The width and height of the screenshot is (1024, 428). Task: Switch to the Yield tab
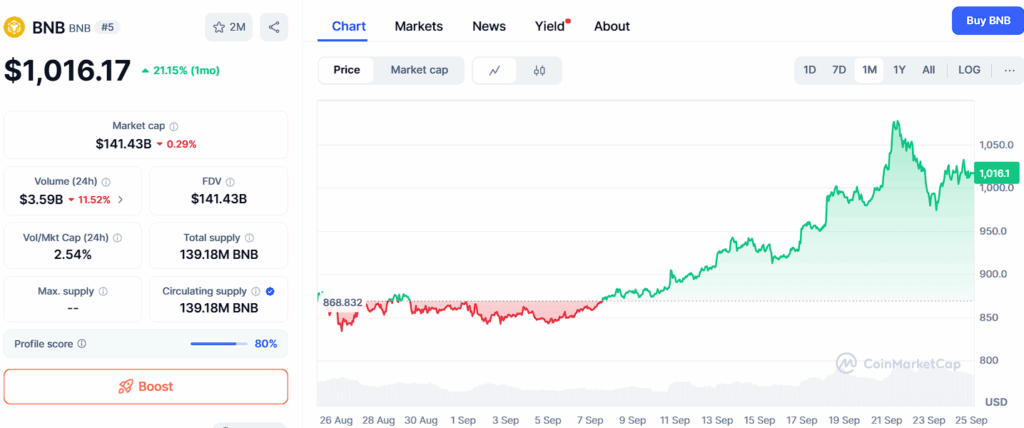[550, 26]
